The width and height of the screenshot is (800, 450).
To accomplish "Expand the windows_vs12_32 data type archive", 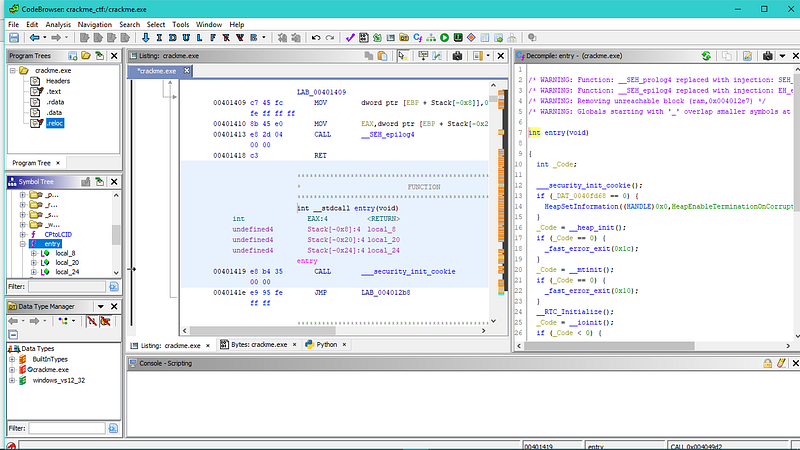I will coord(13,380).
